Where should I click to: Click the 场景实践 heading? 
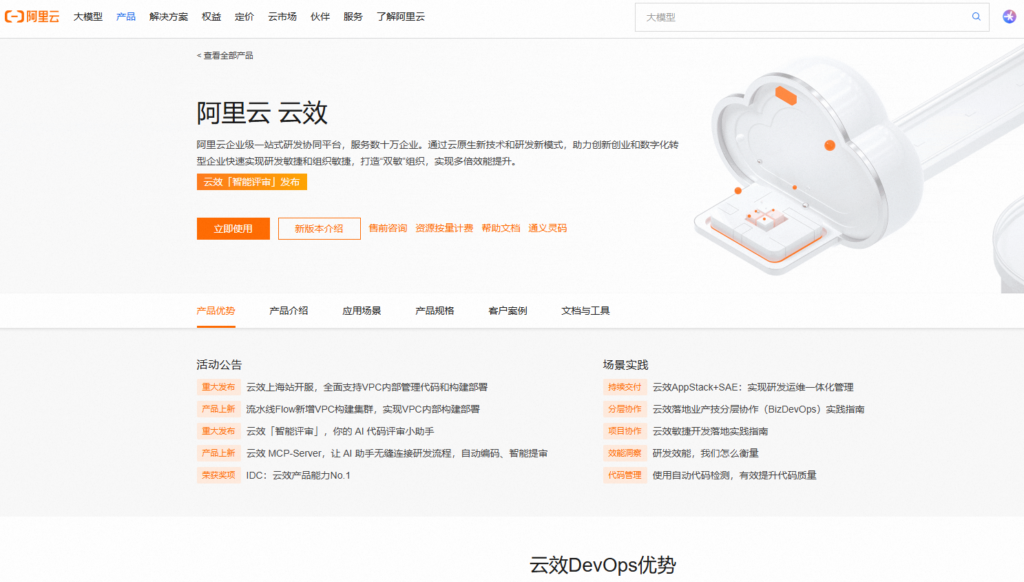tap(626, 365)
